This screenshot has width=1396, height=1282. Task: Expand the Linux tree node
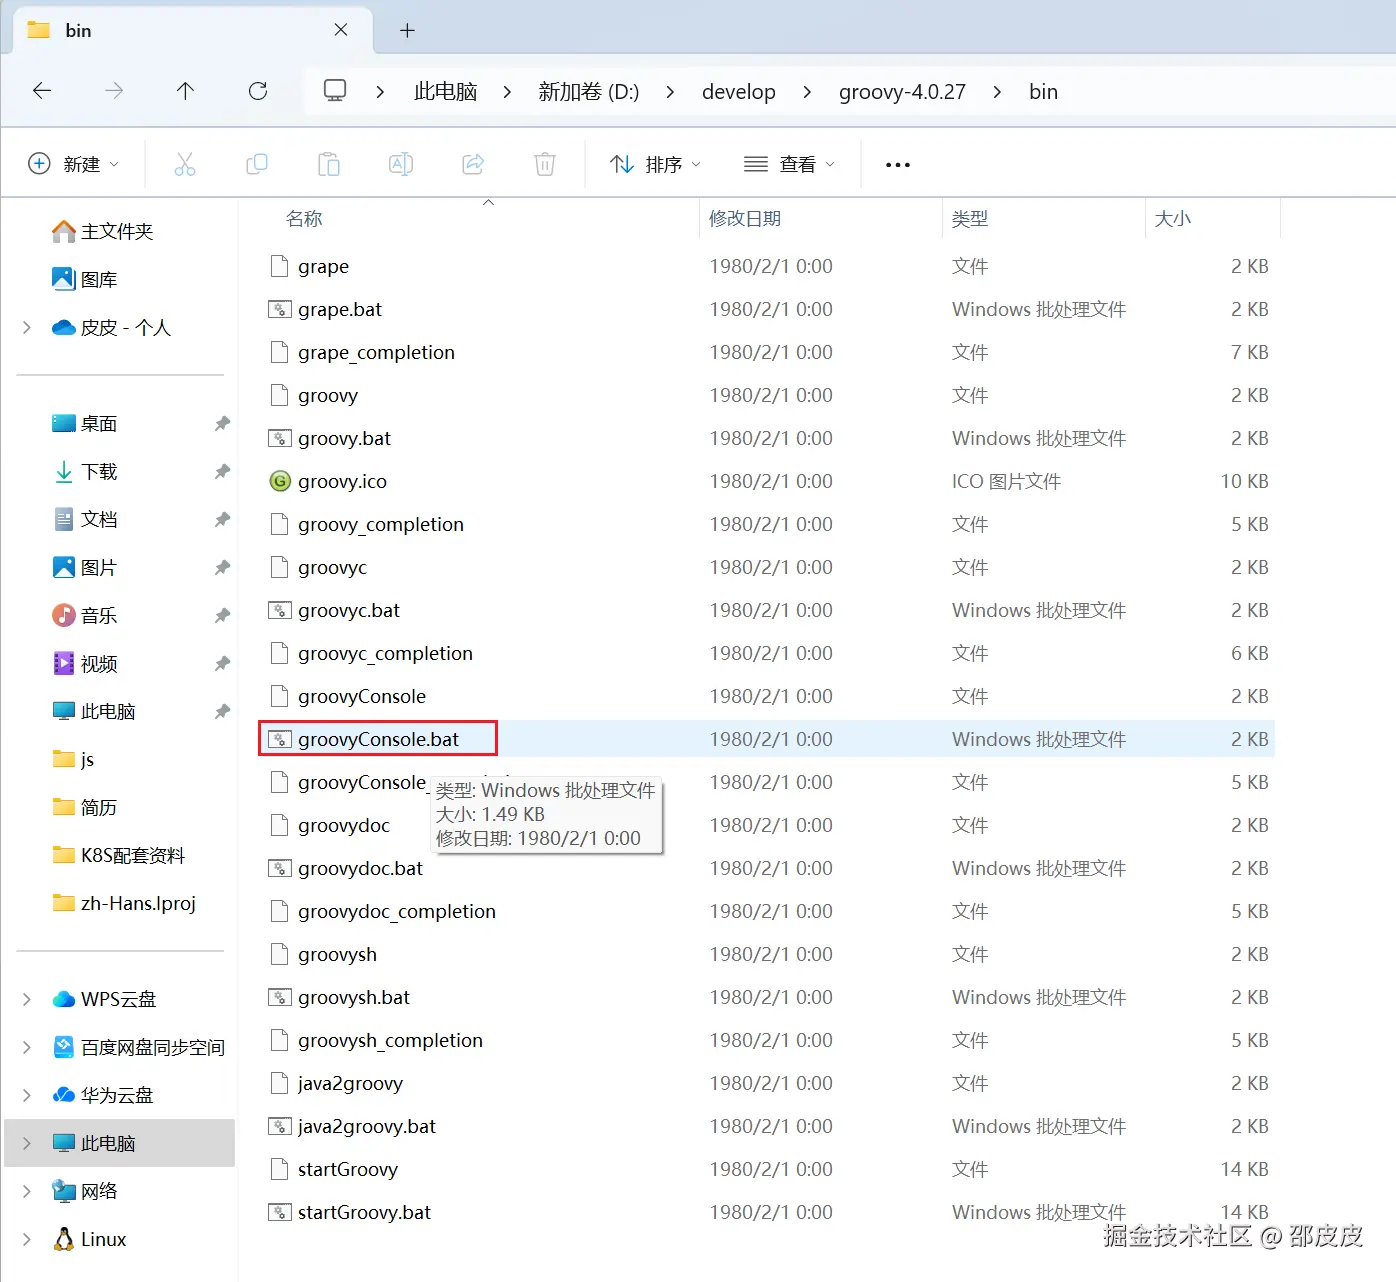pyautogui.click(x=27, y=1239)
